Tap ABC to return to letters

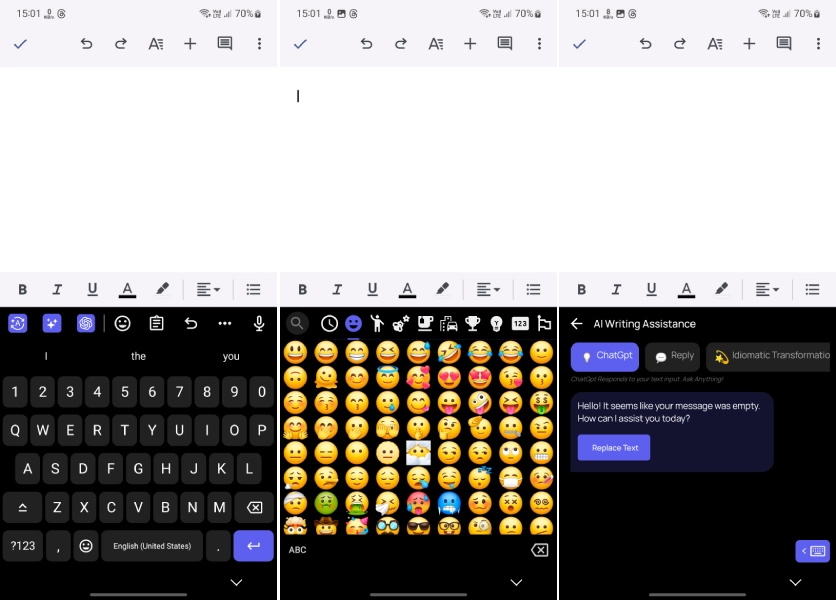(x=298, y=550)
